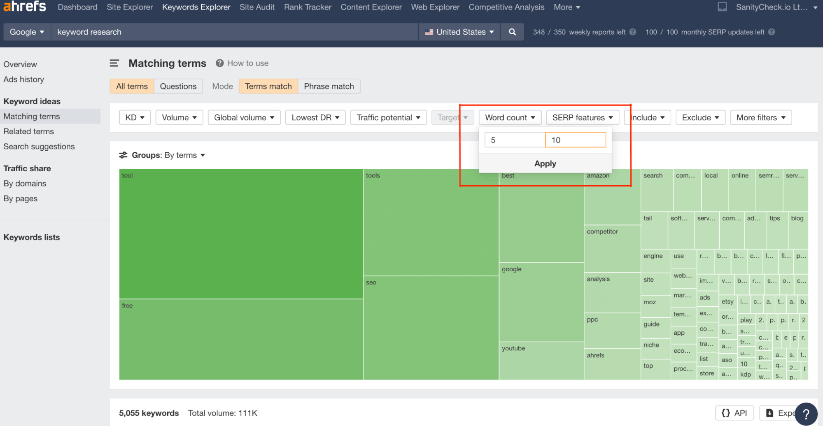Select the Terms match mode

pyautogui.click(x=268, y=86)
